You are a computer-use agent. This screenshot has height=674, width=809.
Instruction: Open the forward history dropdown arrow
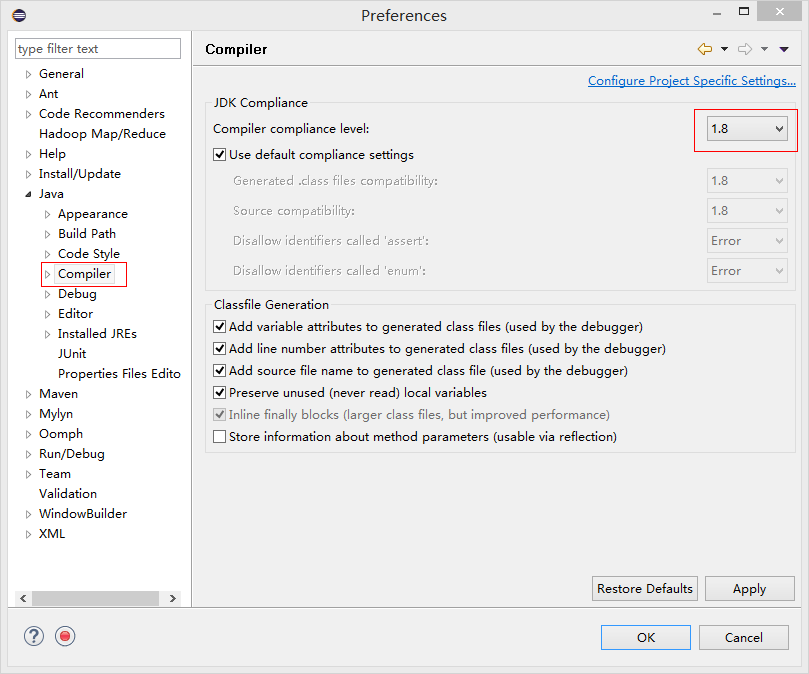pyautogui.click(x=765, y=49)
